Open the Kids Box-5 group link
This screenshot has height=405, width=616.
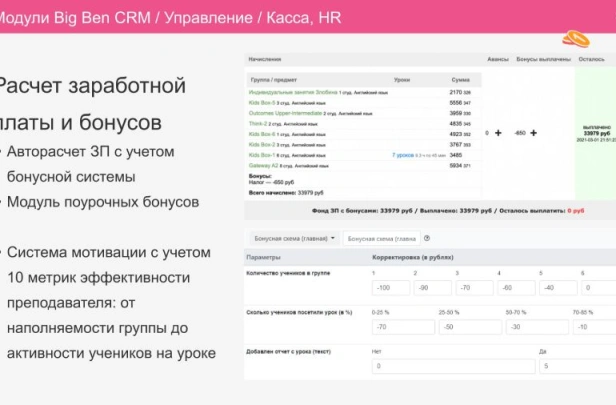click(262, 103)
